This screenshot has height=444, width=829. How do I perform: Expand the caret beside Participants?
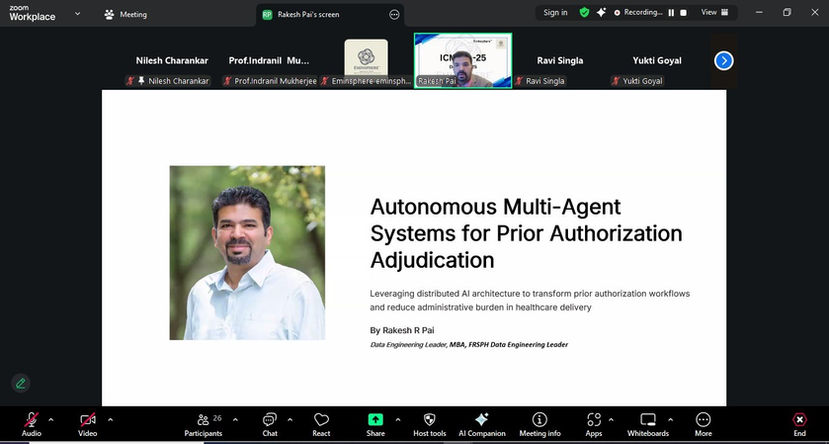235,420
